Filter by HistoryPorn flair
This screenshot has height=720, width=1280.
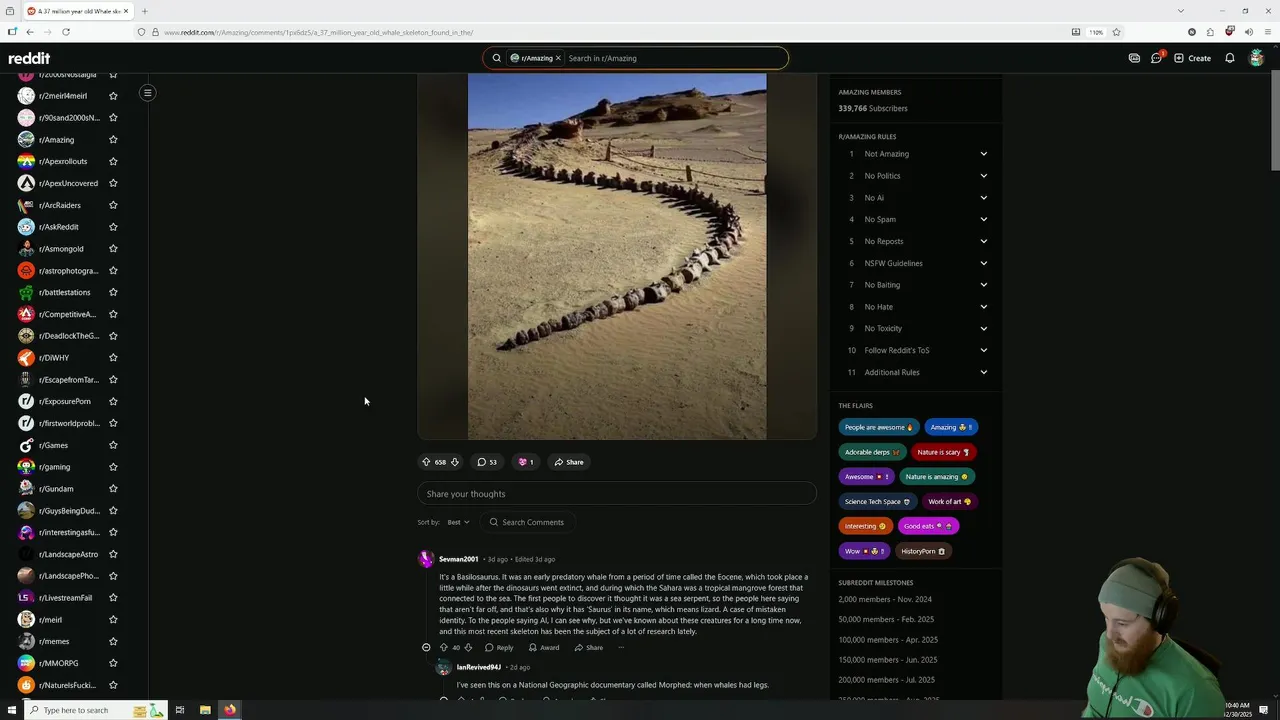pyautogui.click(x=923, y=551)
